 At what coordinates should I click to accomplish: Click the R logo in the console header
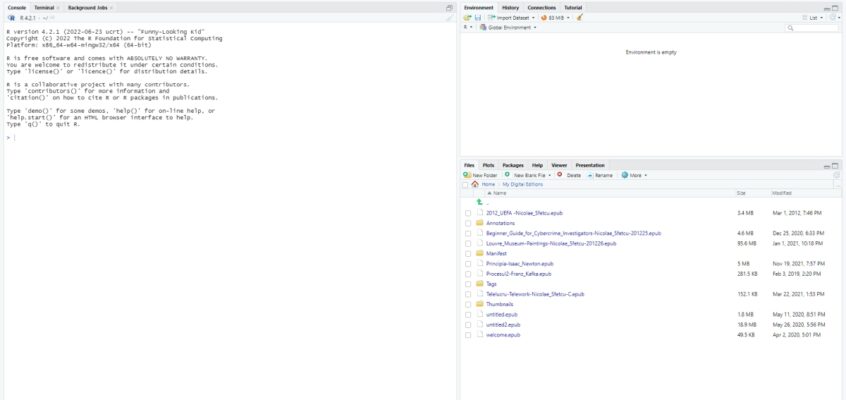pos(11,18)
